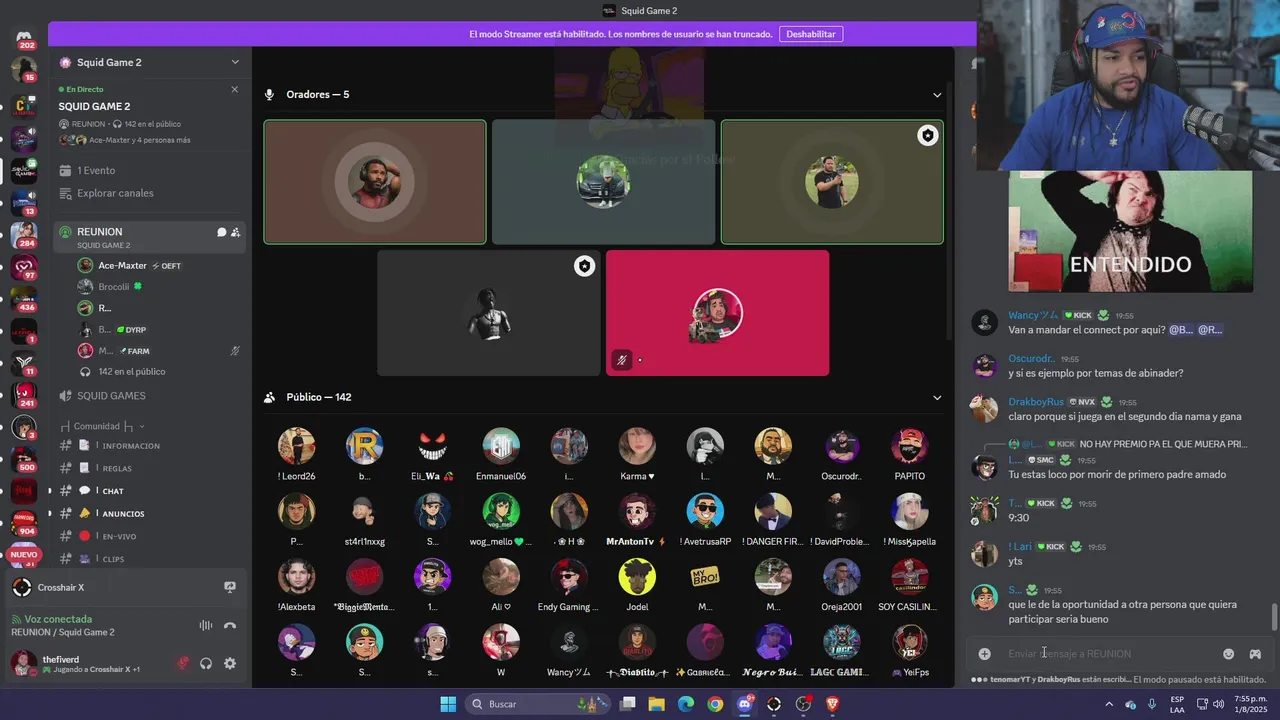1280x720 pixels.
Task: Open server icon with 436 badge
Action: [x=24, y=299]
